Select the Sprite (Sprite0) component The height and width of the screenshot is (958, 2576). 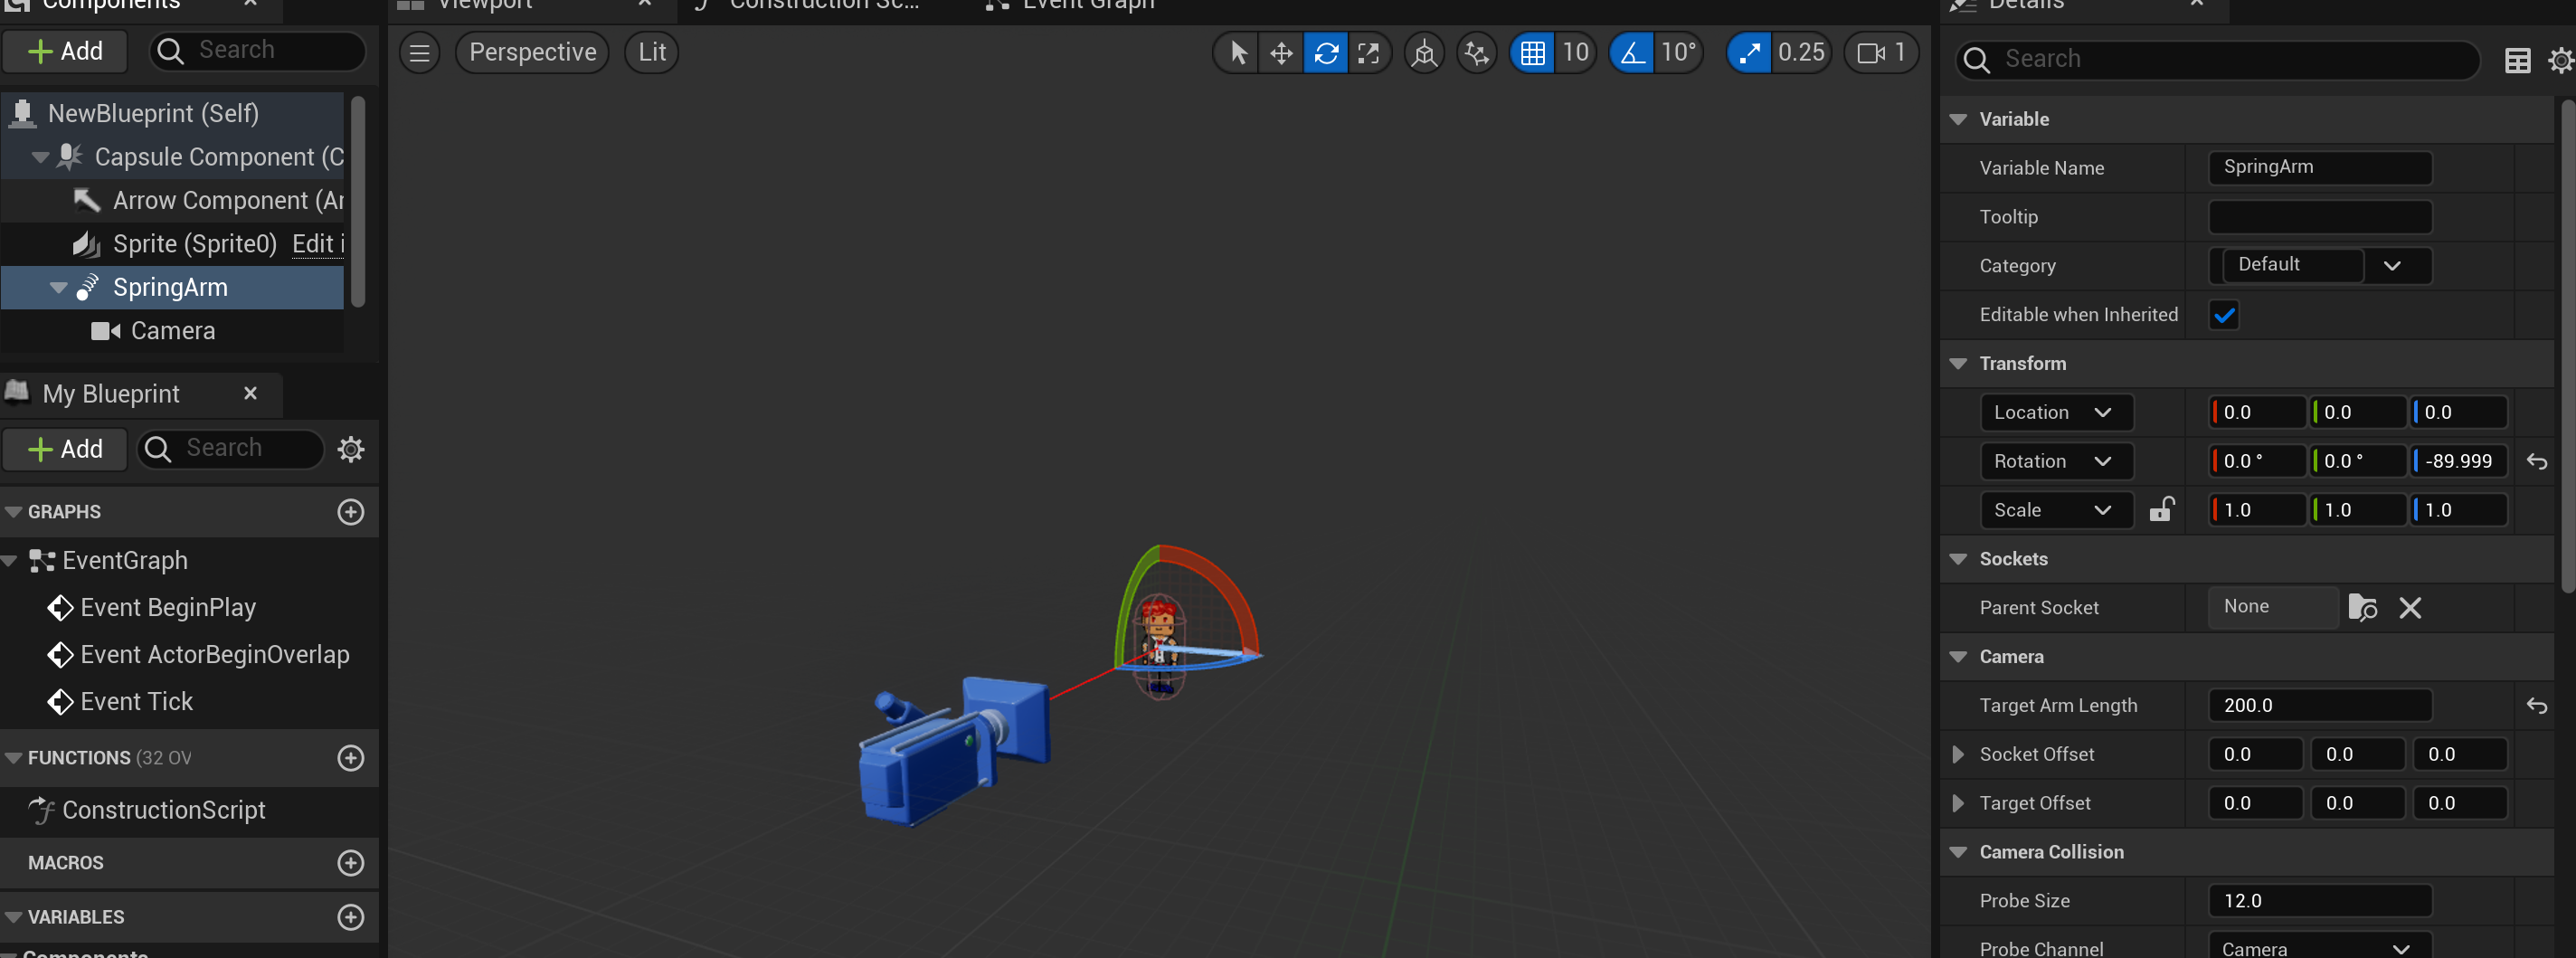click(x=194, y=244)
